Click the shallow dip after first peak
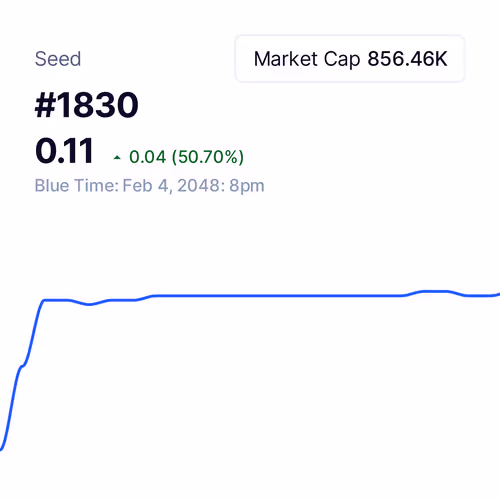Image resolution: width=500 pixels, height=500 pixels. (89, 304)
